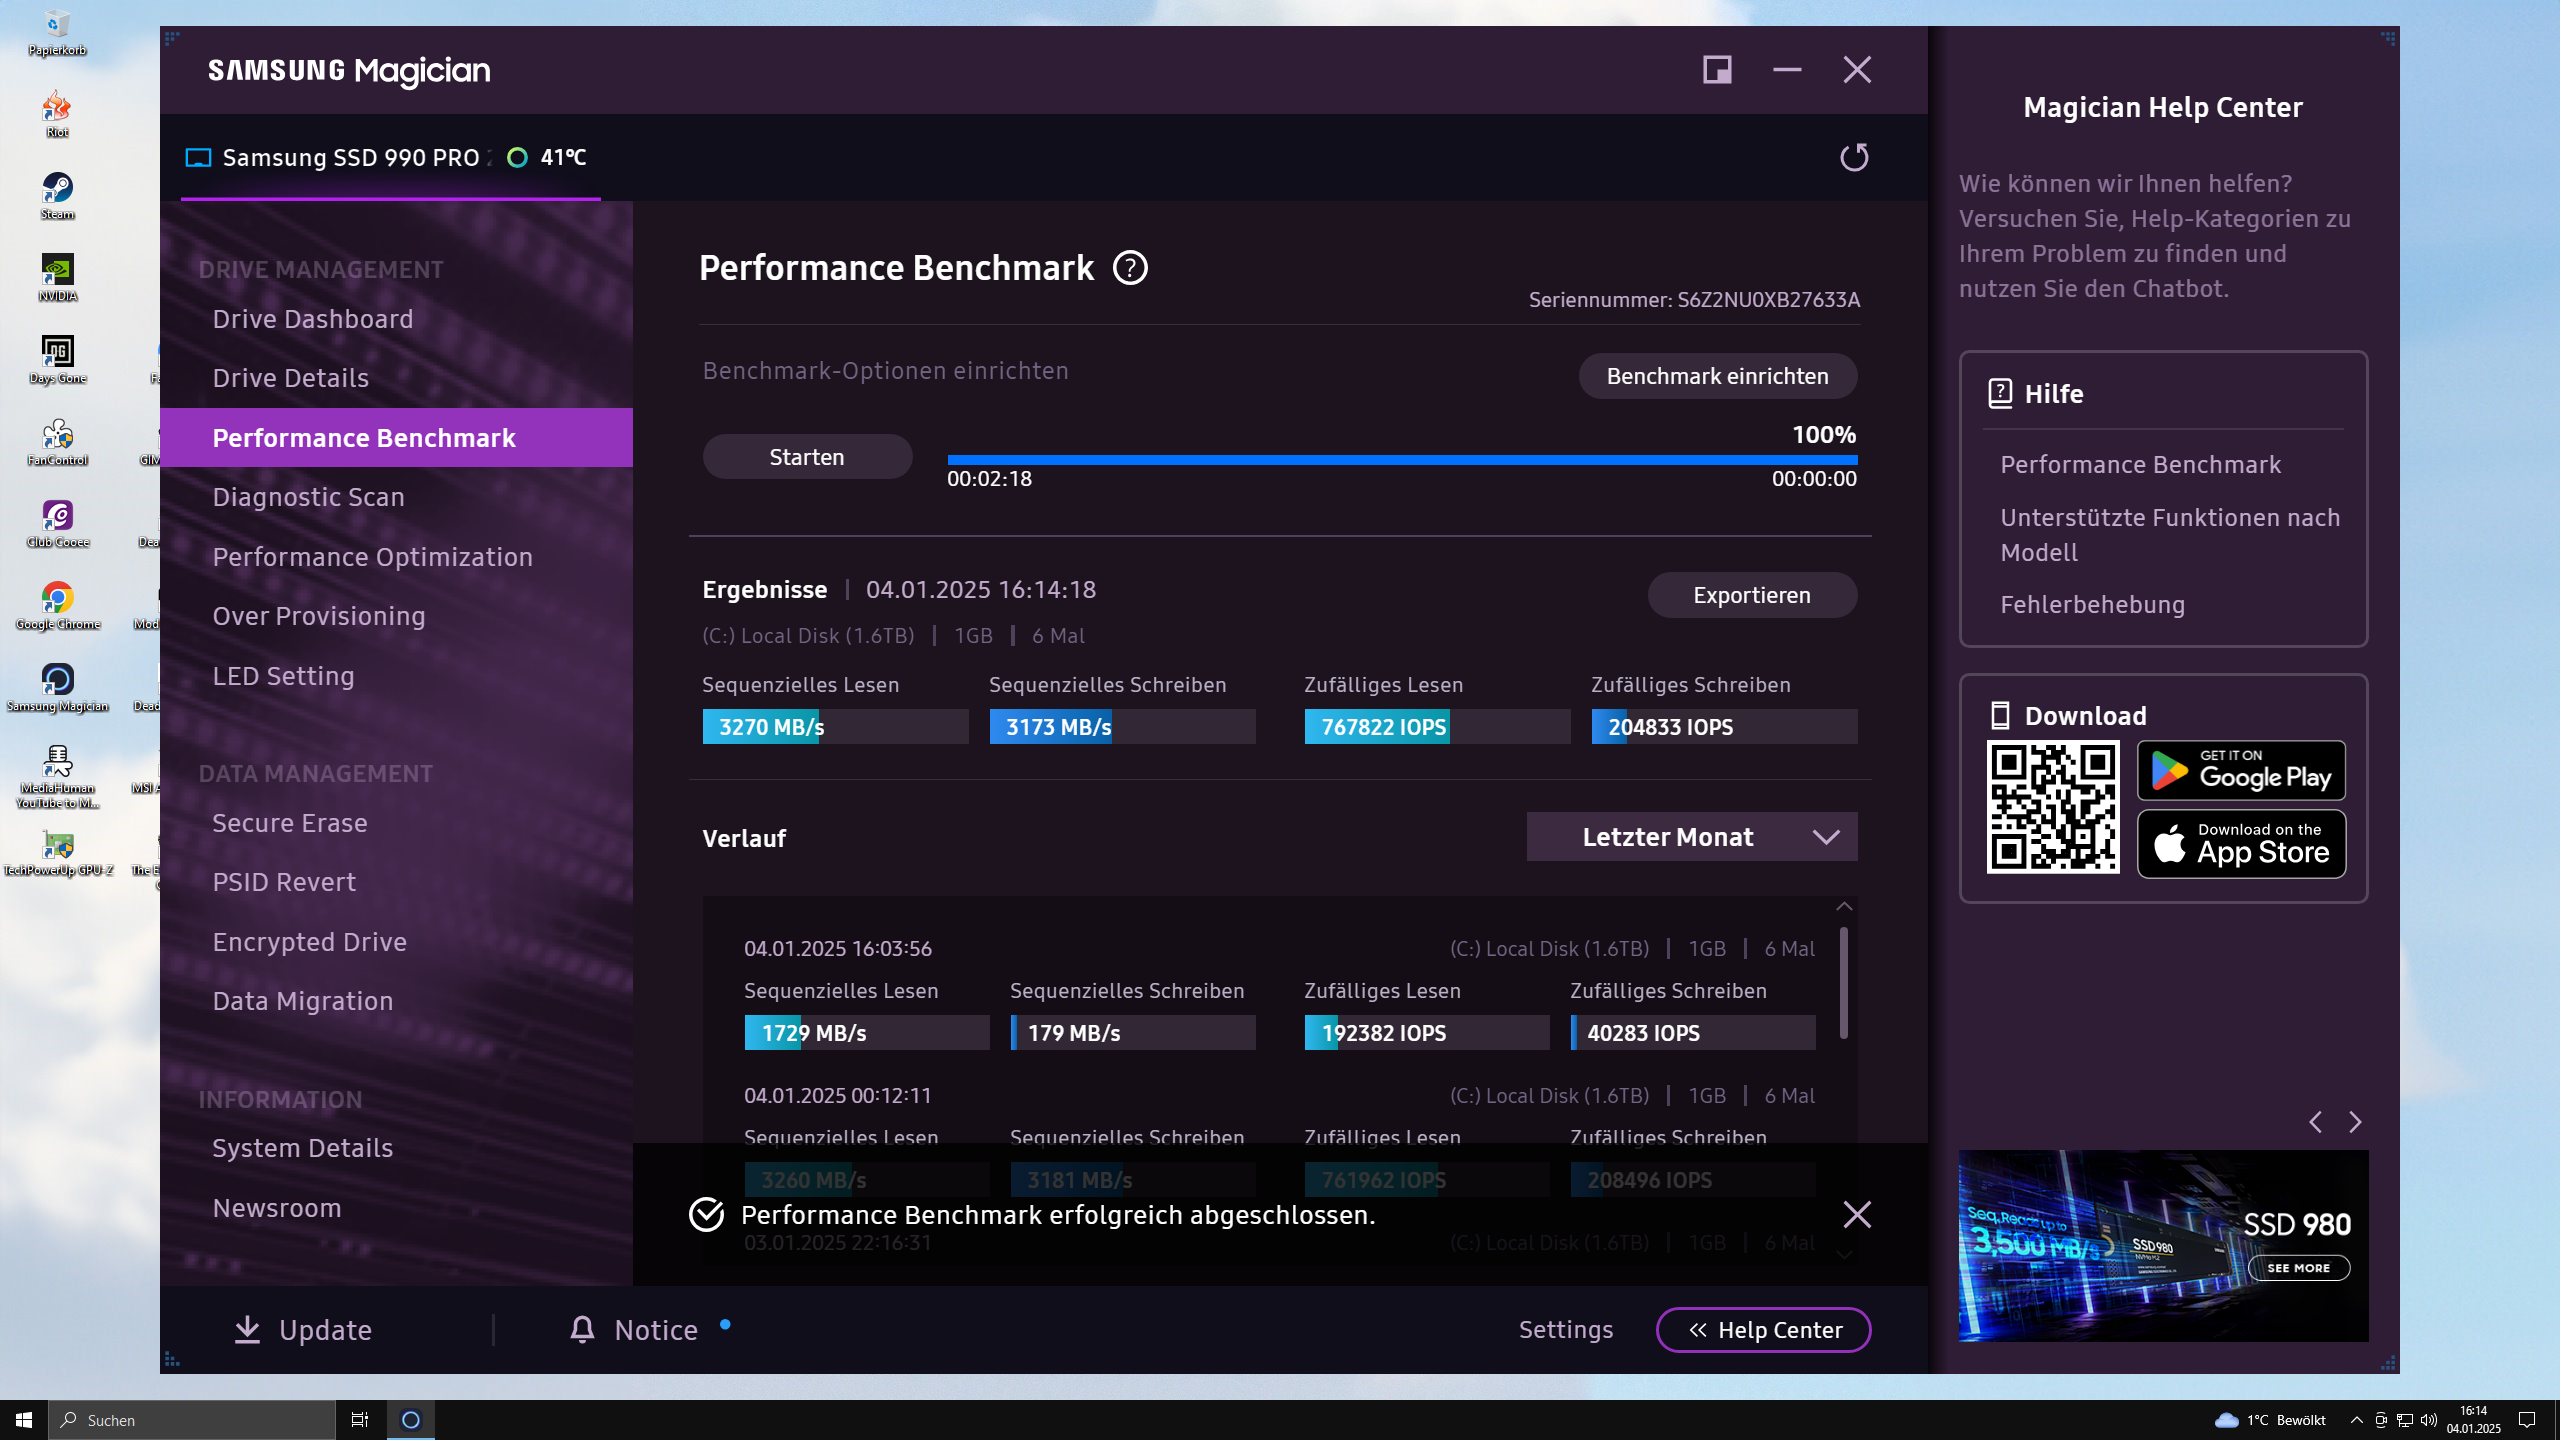Open the Fehlerbehebung help link
Image resolution: width=2560 pixels, height=1440 pixels.
pos(2092,604)
